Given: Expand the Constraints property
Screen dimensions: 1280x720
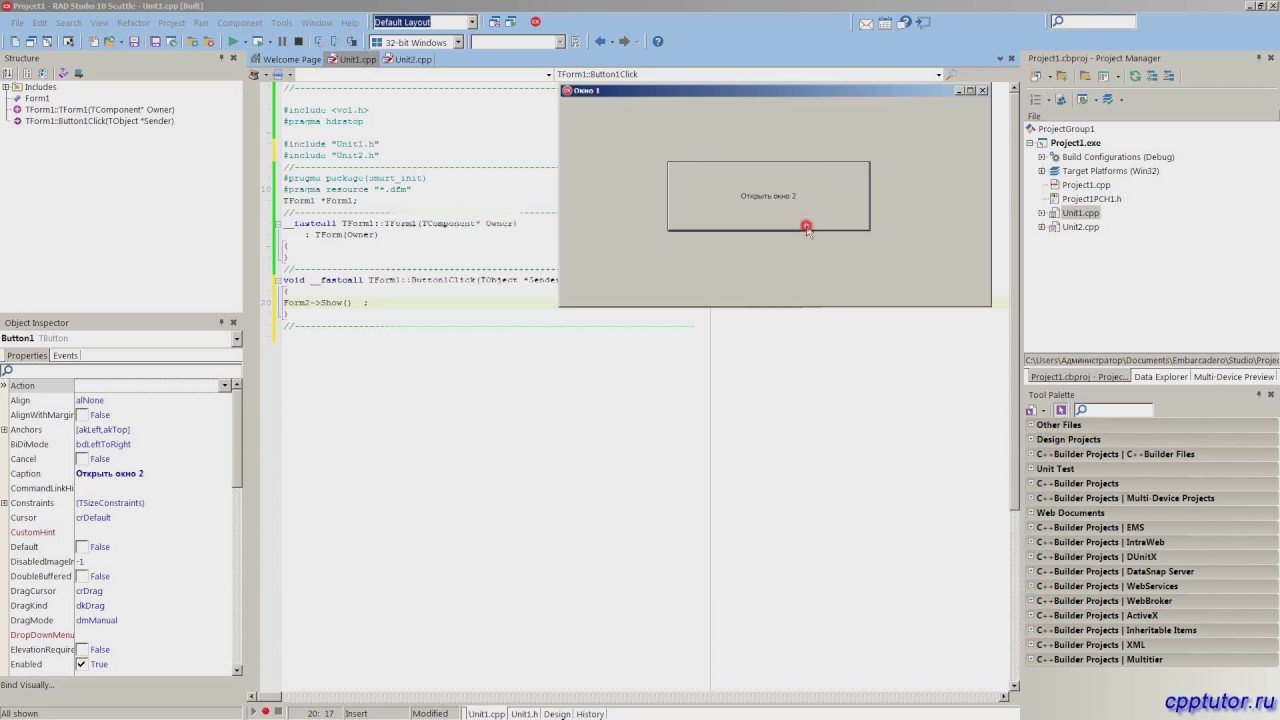Looking at the screenshot, I should 4,503.
